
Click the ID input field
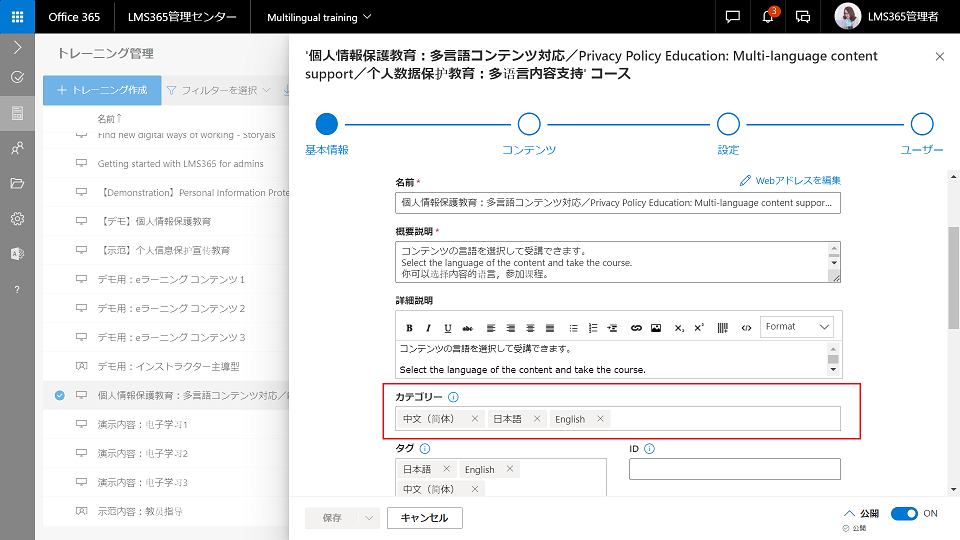point(735,469)
